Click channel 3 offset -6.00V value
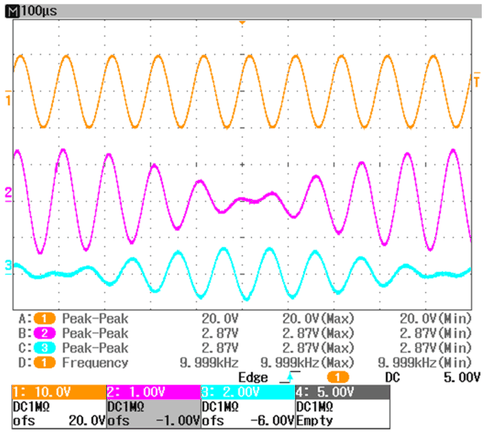The height and width of the screenshot is (433, 485). pyautogui.click(x=272, y=421)
